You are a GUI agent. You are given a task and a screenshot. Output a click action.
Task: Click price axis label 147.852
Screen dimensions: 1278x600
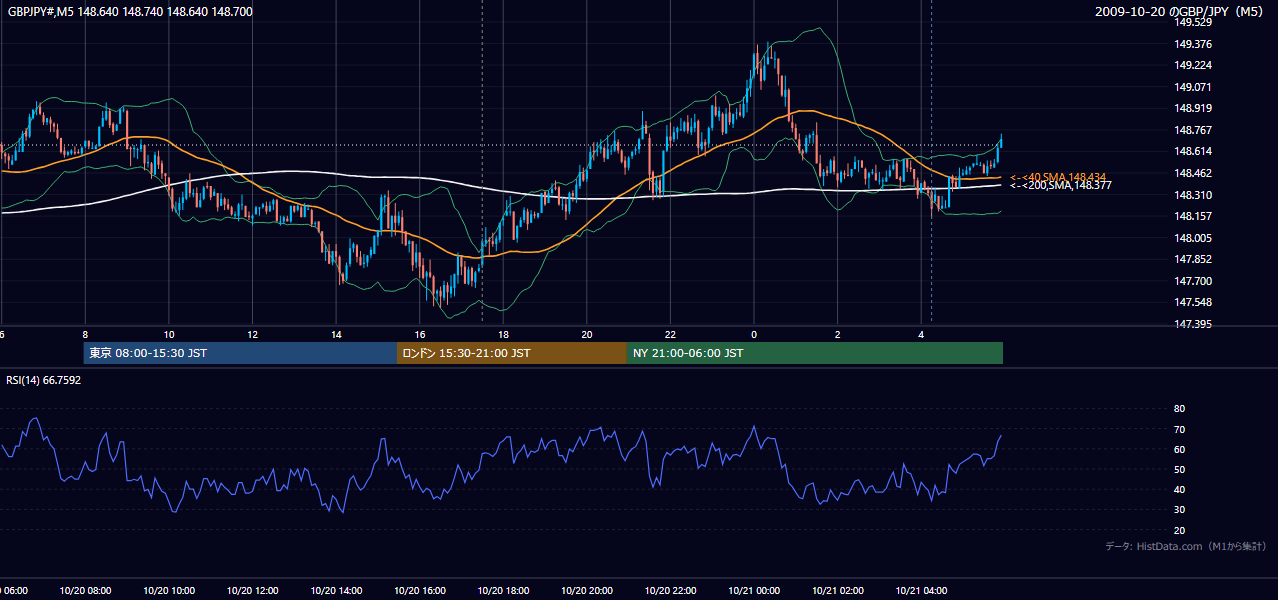pyautogui.click(x=1194, y=259)
